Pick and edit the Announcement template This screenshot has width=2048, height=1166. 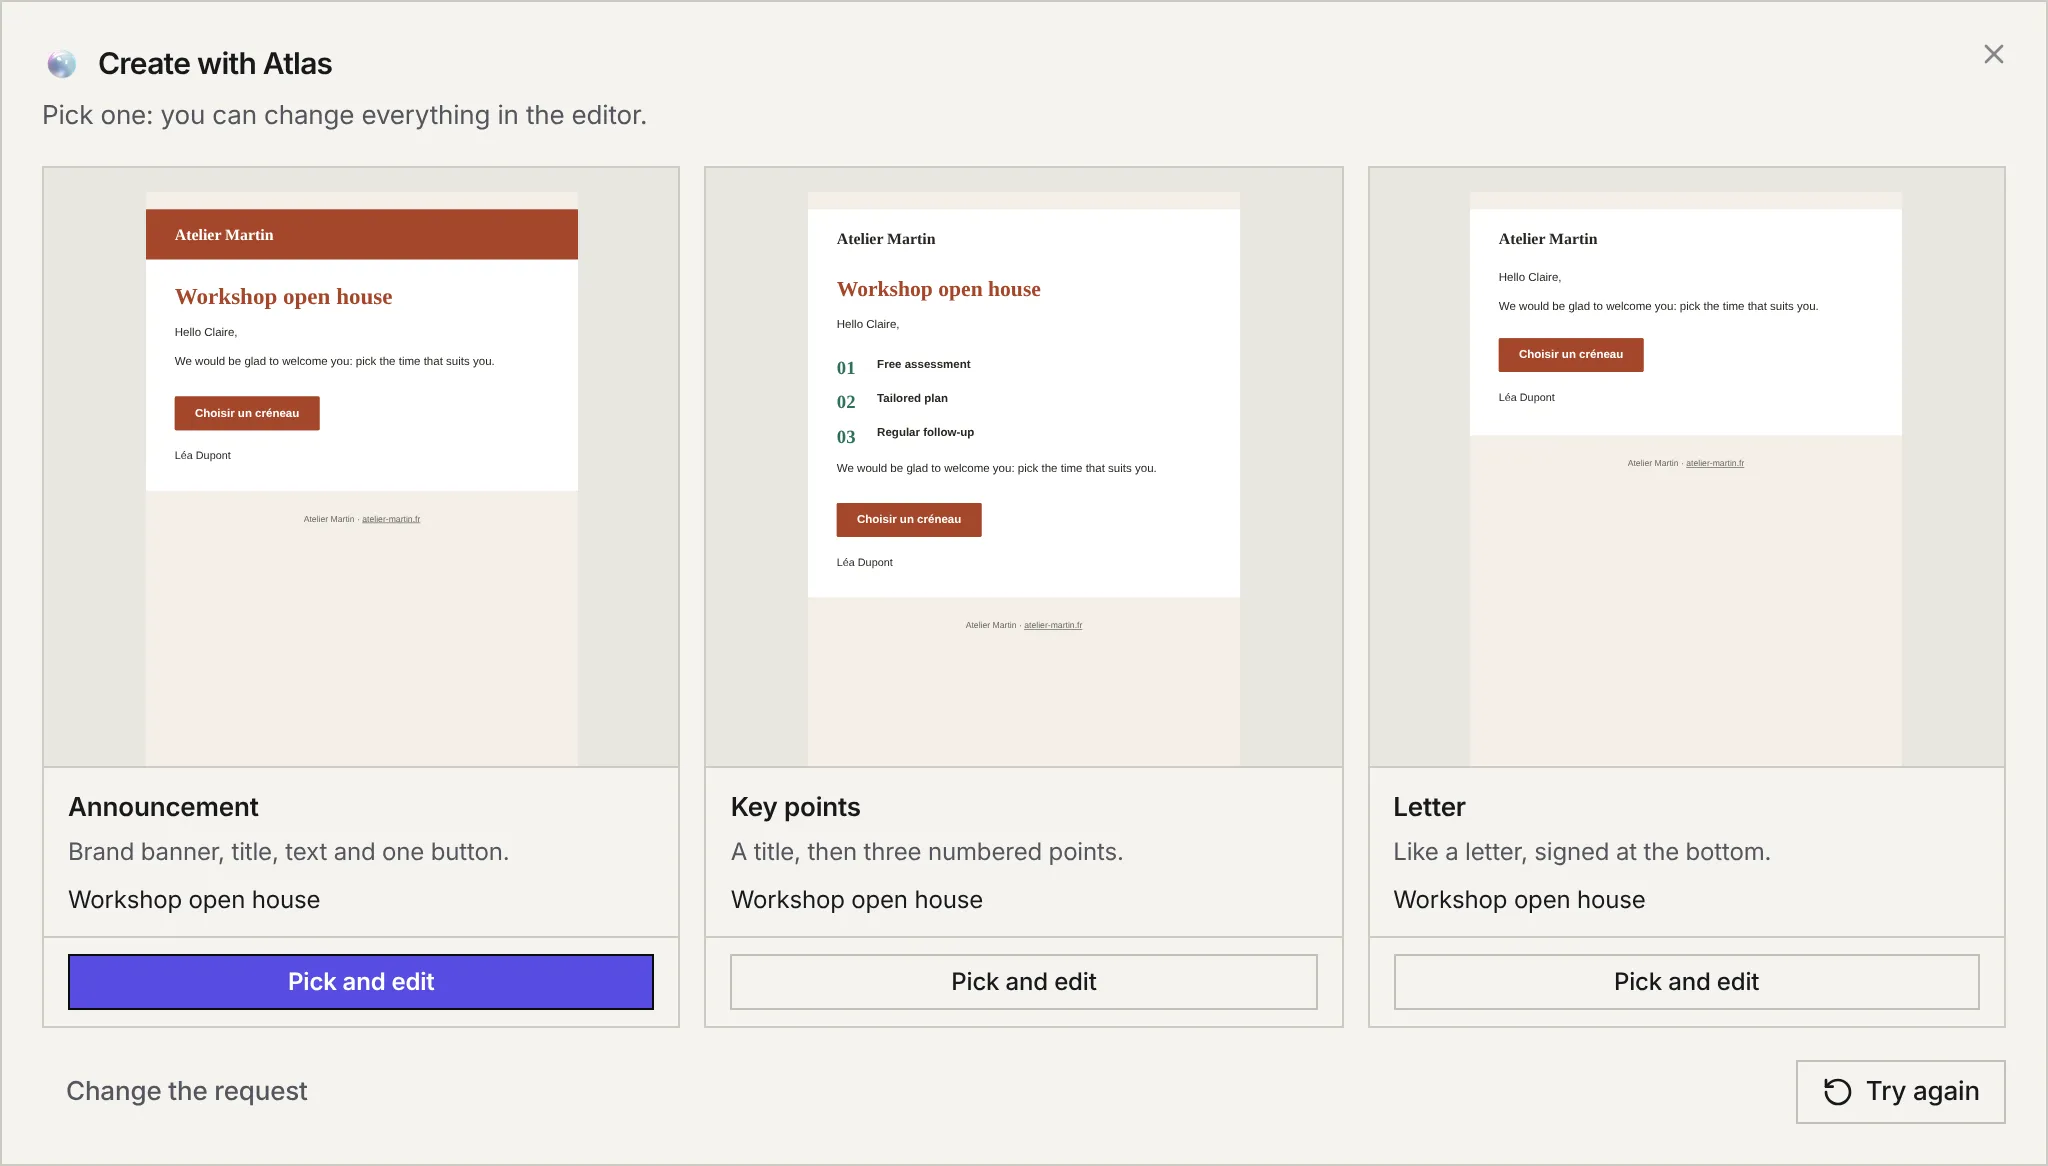click(361, 982)
